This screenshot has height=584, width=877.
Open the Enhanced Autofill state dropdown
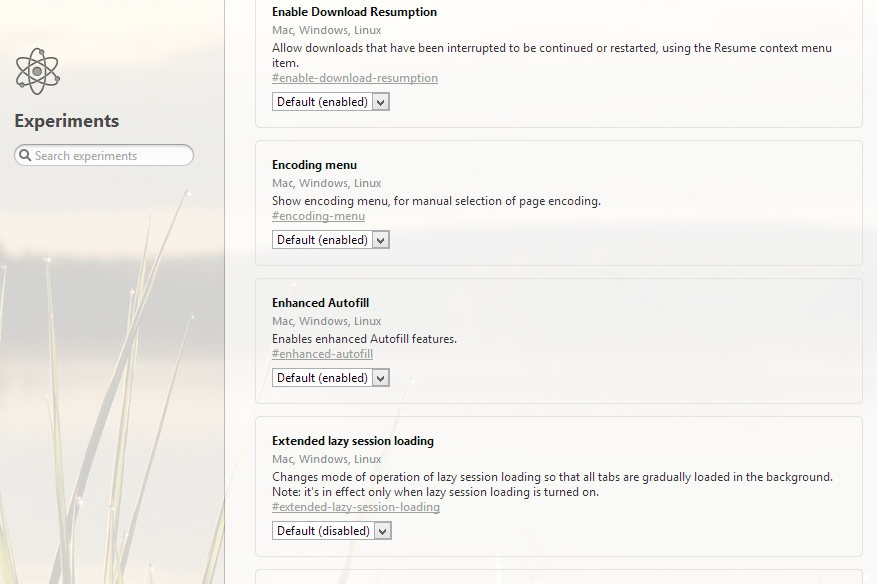tap(331, 378)
